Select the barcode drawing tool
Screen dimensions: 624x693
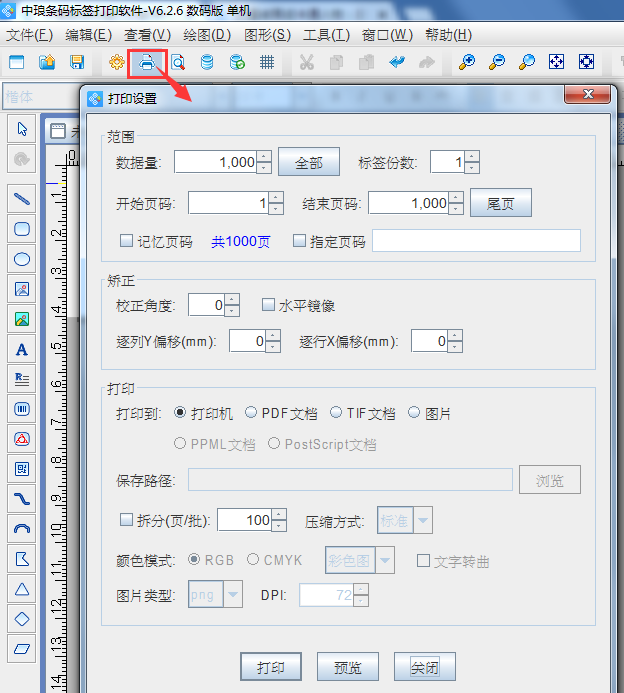pos(22,409)
